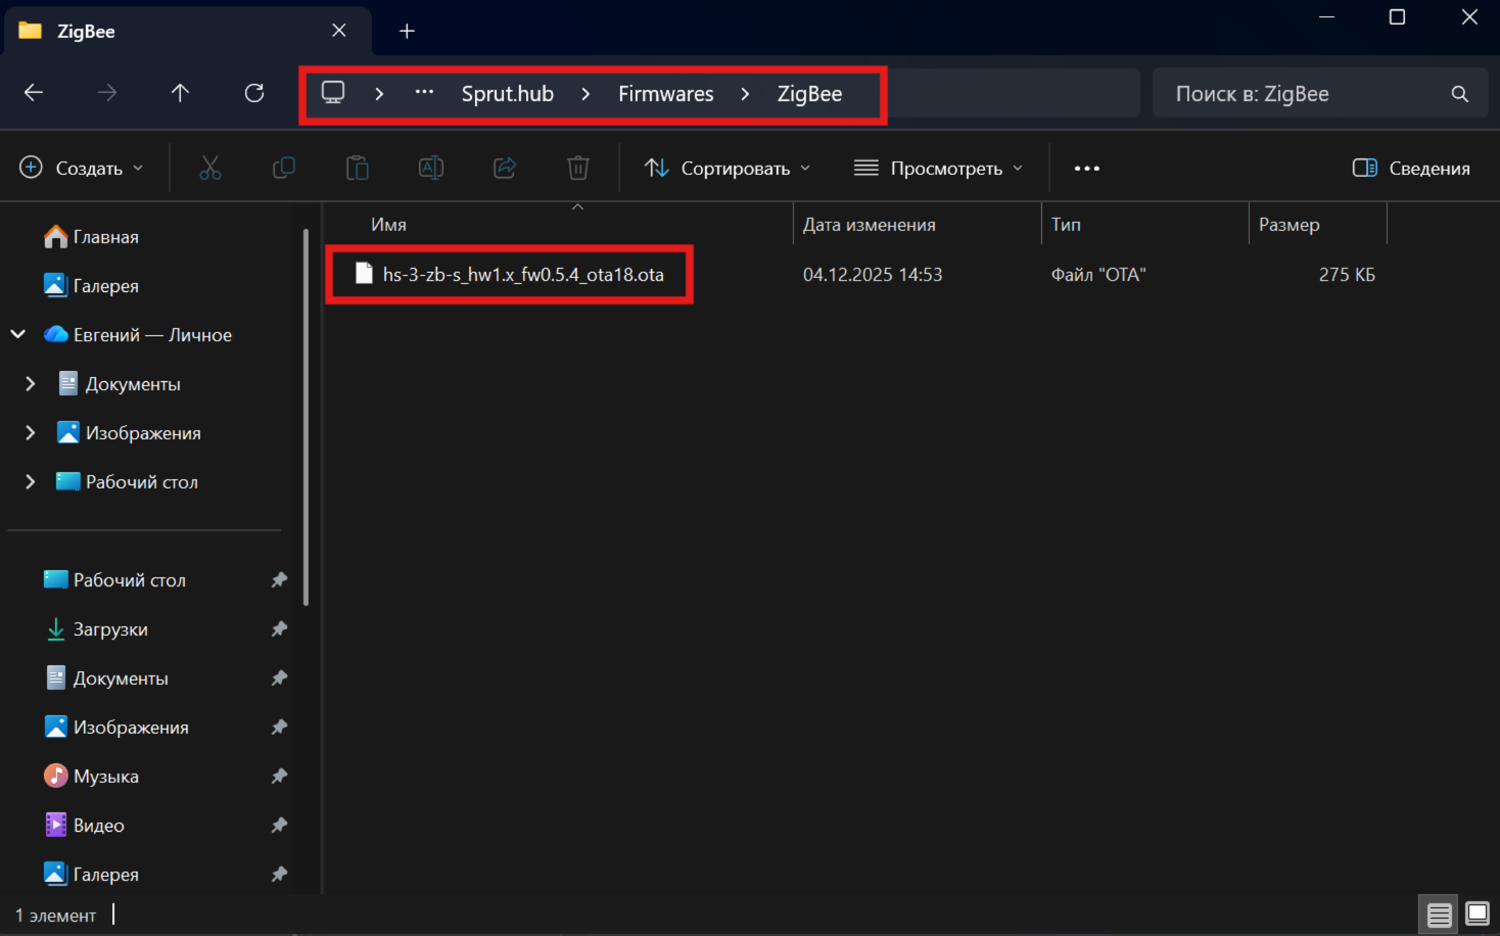1500x936 pixels.
Task: Navigate back to previous folder
Action: (x=34, y=93)
